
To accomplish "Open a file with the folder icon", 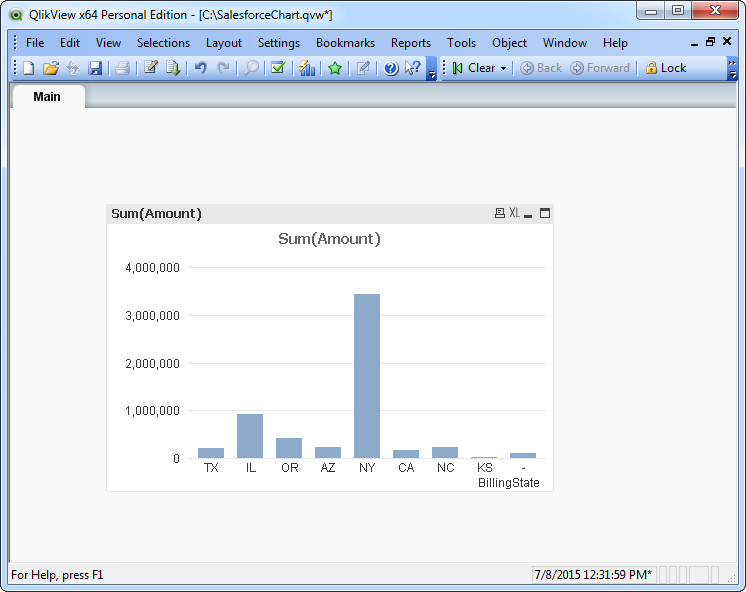I will [50, 68].
